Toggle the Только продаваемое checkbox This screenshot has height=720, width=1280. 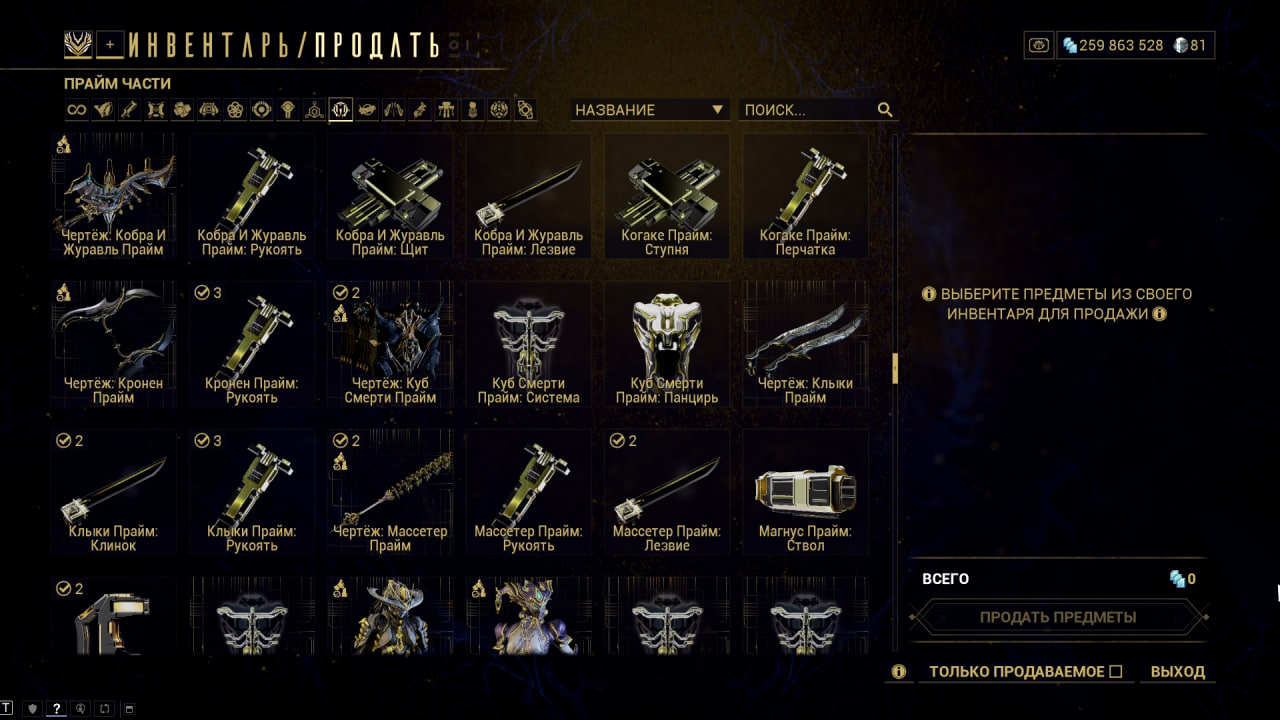tap(1116, 672)
